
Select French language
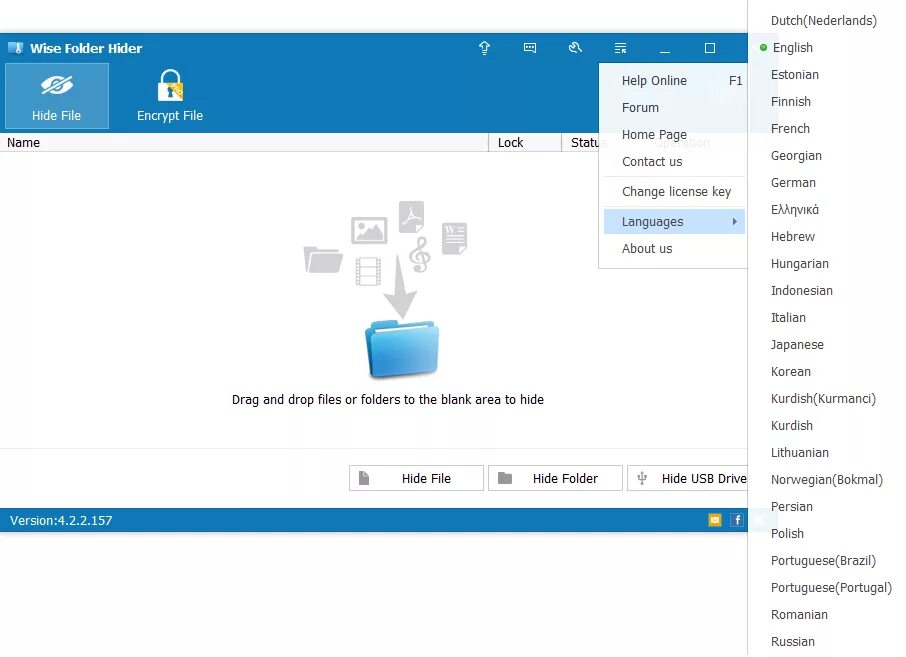click(x=790, y=128)
